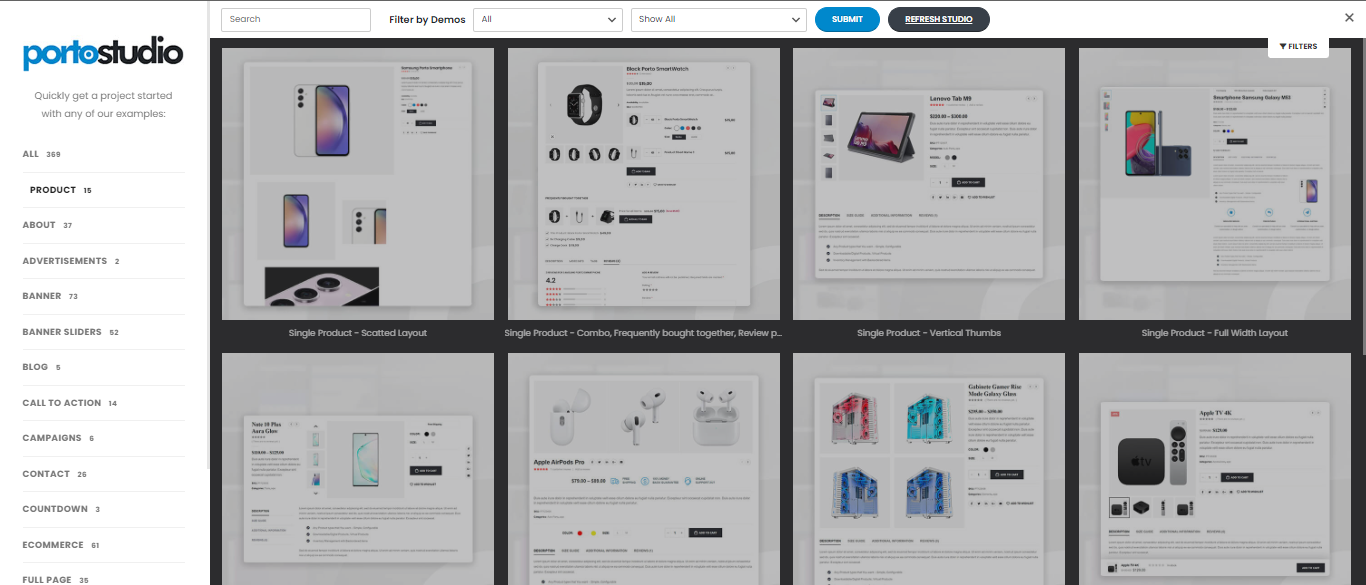
Task: Select the Blog category
Action: click(42, 367)
